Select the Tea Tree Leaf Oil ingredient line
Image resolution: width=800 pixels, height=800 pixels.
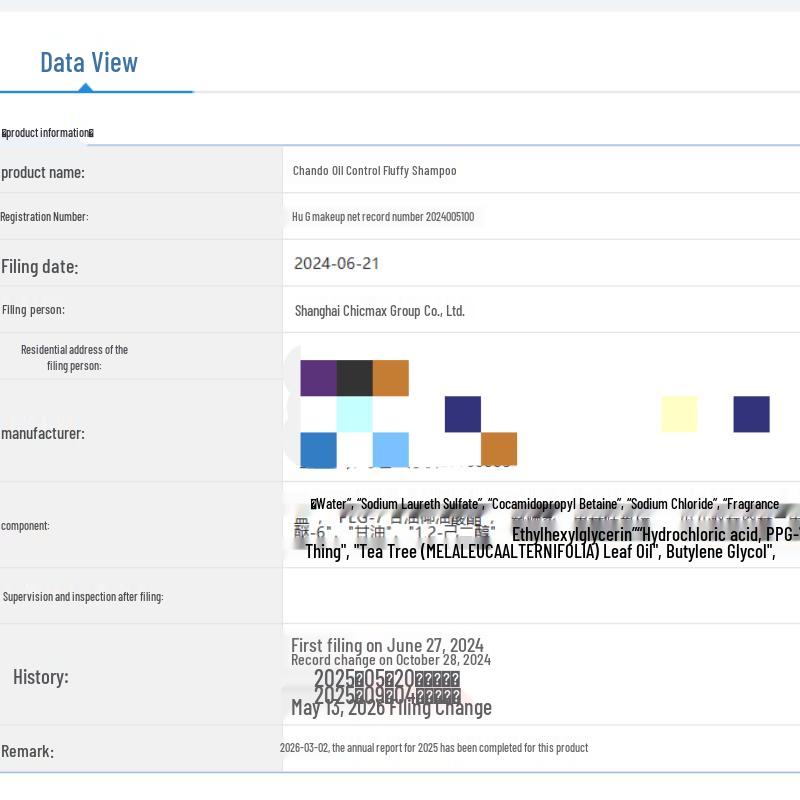pos(540,552)
